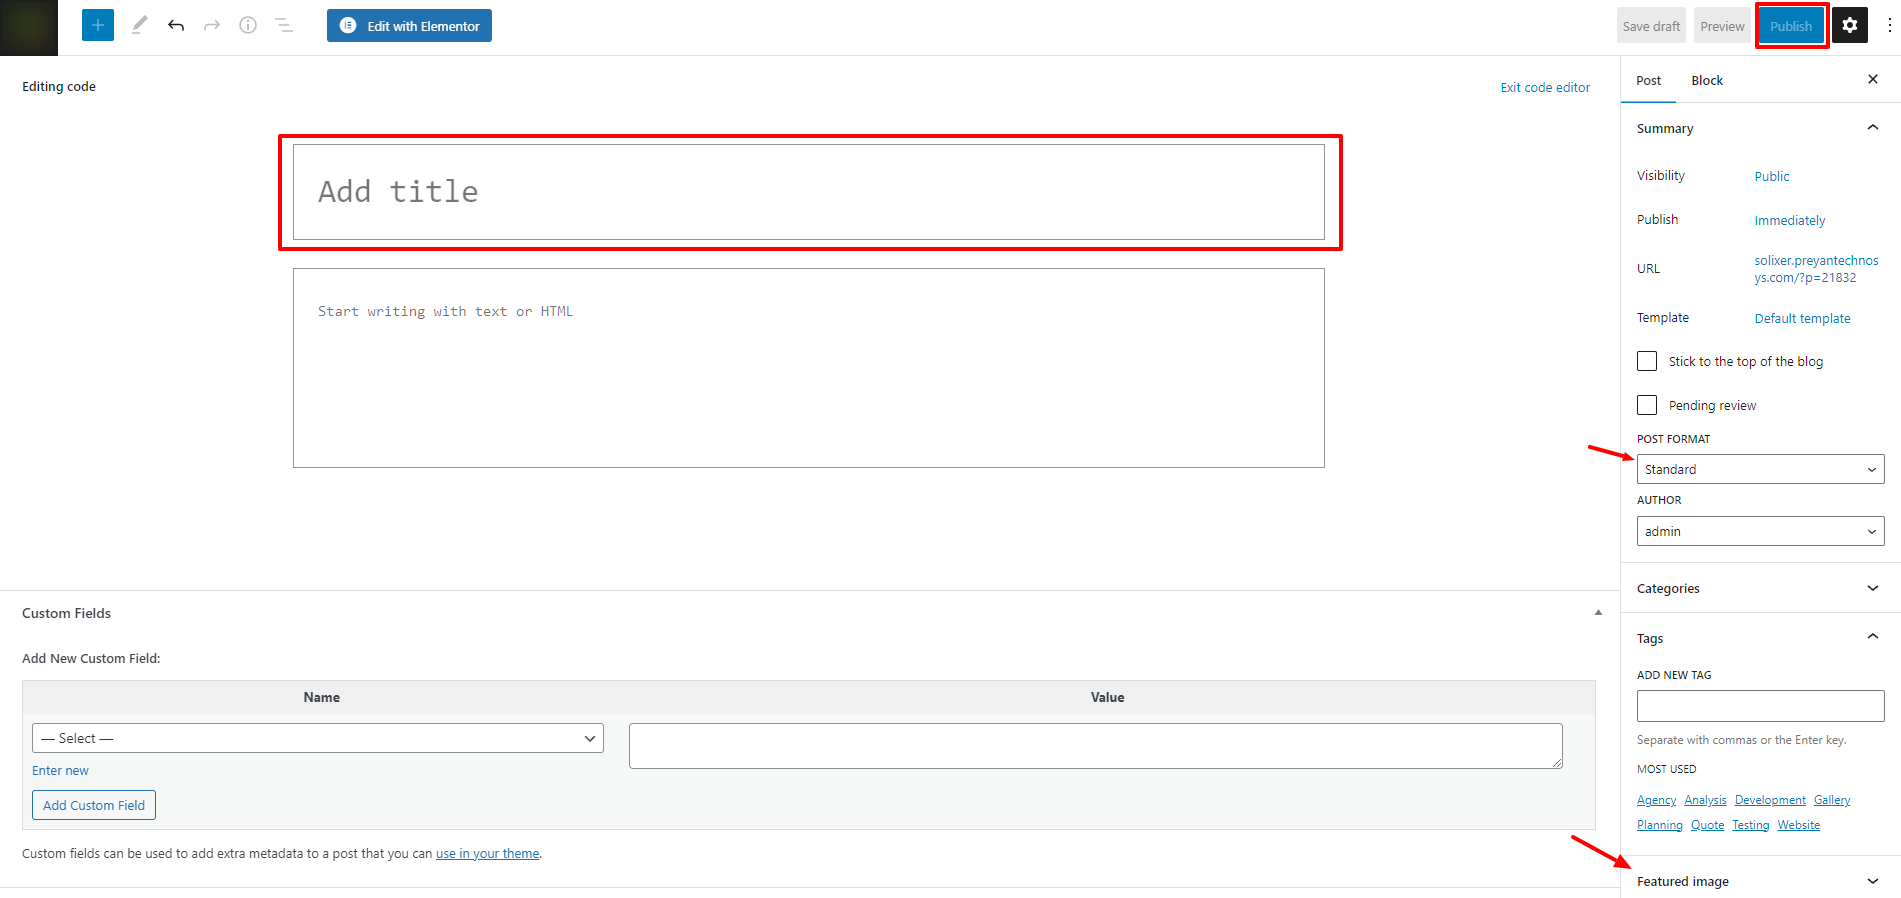Image resolution: width=1901 pixels, height=898 pixels.
Task: Enable Stick to the top of the blog
Action: [1647, 361]
